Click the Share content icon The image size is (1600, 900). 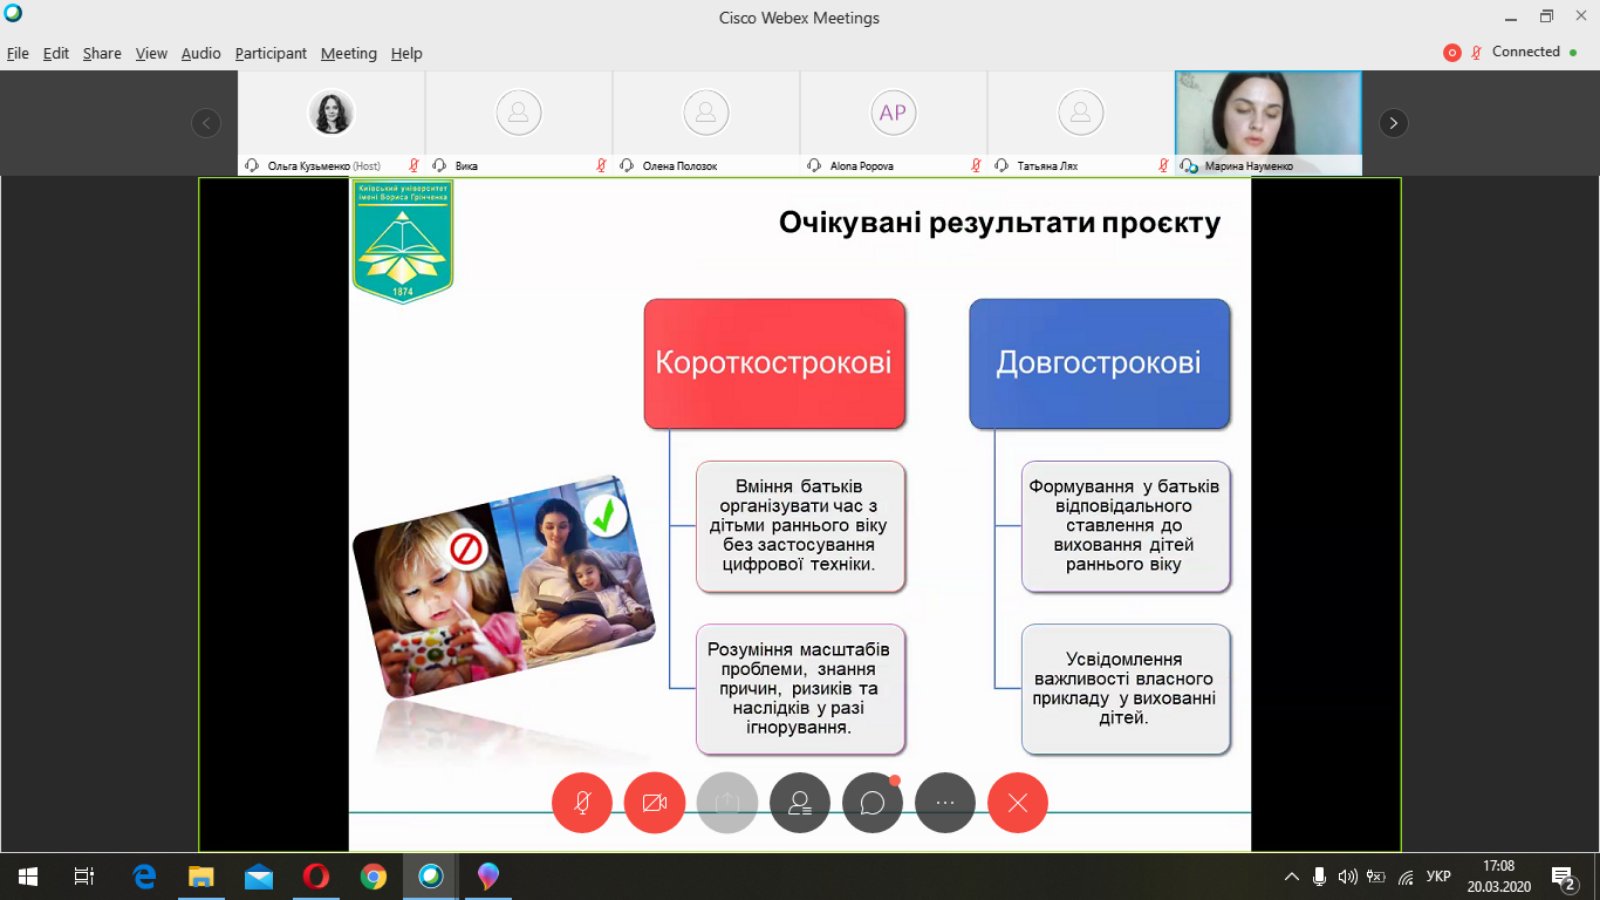[x=727, y=802]
